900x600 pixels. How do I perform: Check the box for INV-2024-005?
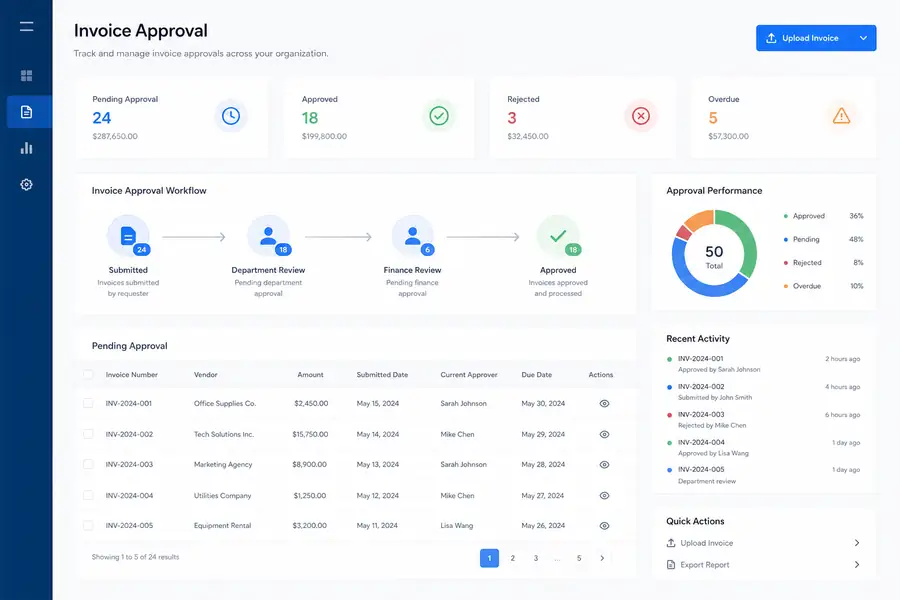pos(88,525)
